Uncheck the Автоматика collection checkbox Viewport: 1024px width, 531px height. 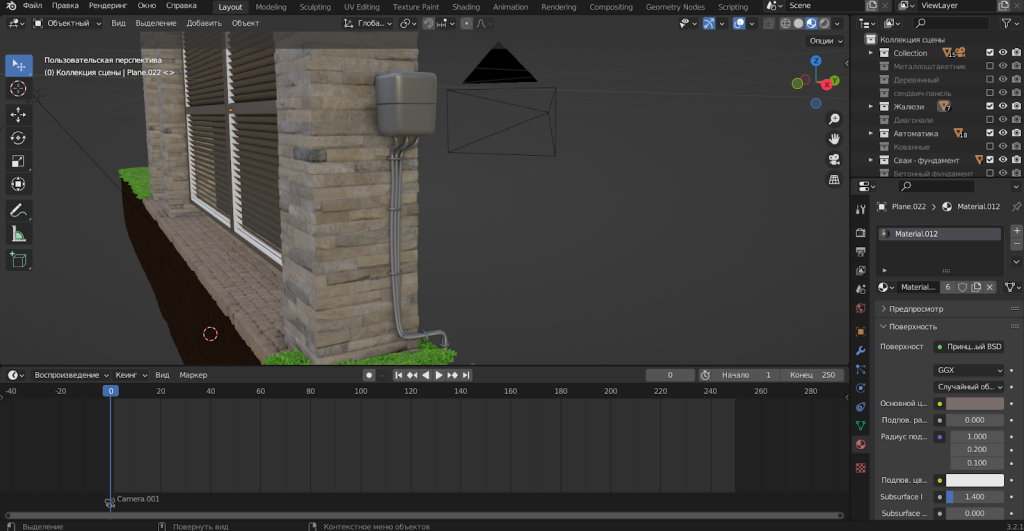tap(990, 133)
